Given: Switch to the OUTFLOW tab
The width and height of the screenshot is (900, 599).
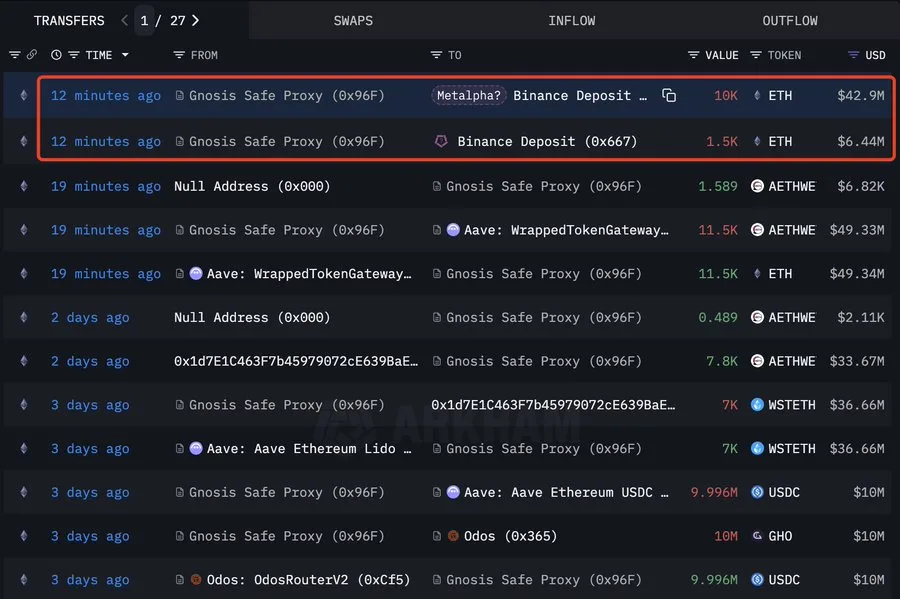Looking at the screenshot, I should coord(790,21).
